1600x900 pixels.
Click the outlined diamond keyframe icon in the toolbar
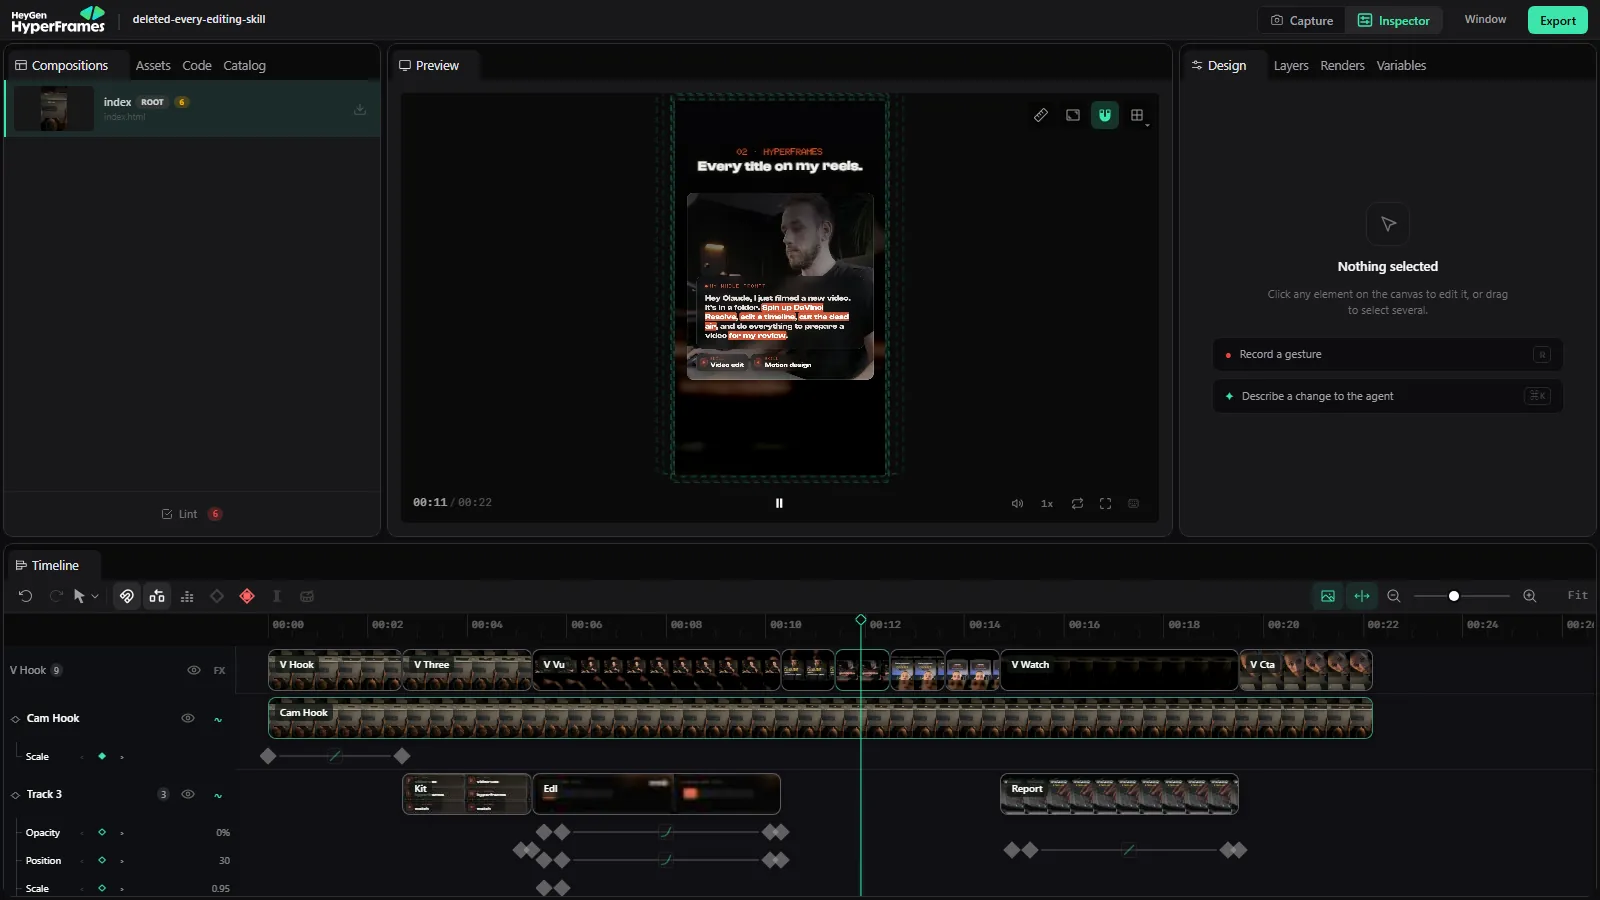217,596
